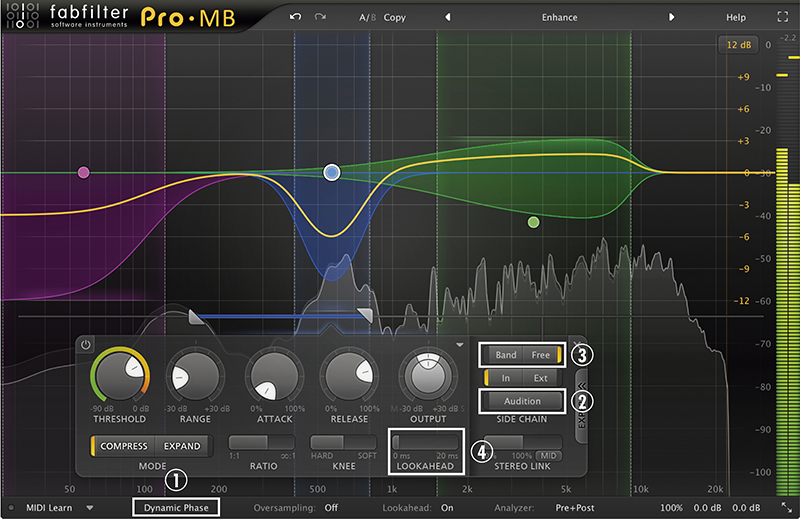Click the Threshold knob

pos(120,375)
